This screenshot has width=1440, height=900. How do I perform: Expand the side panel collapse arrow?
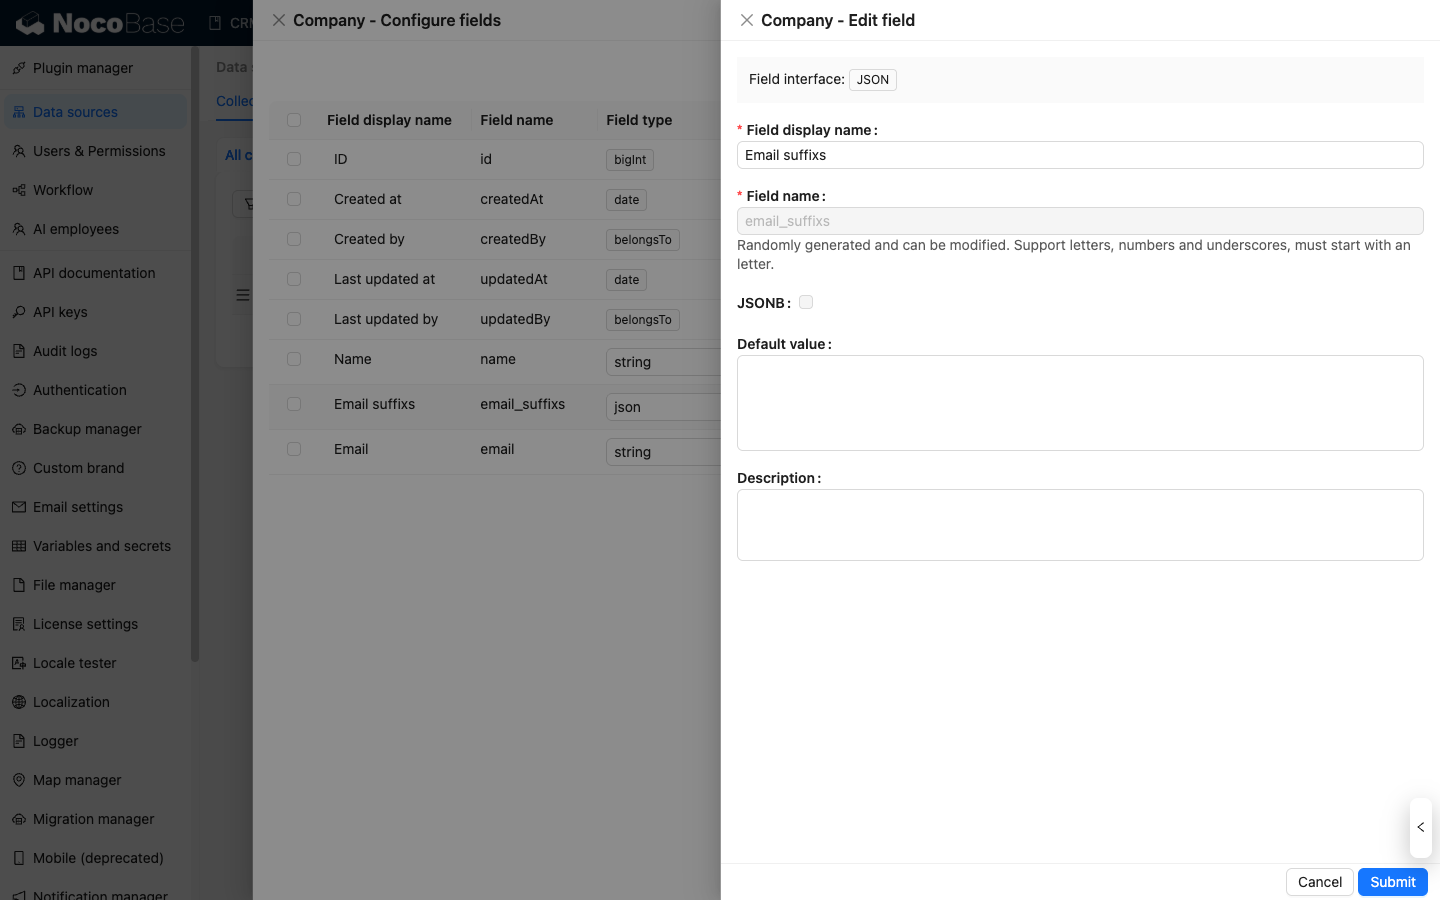click(x=1420, y=827)
